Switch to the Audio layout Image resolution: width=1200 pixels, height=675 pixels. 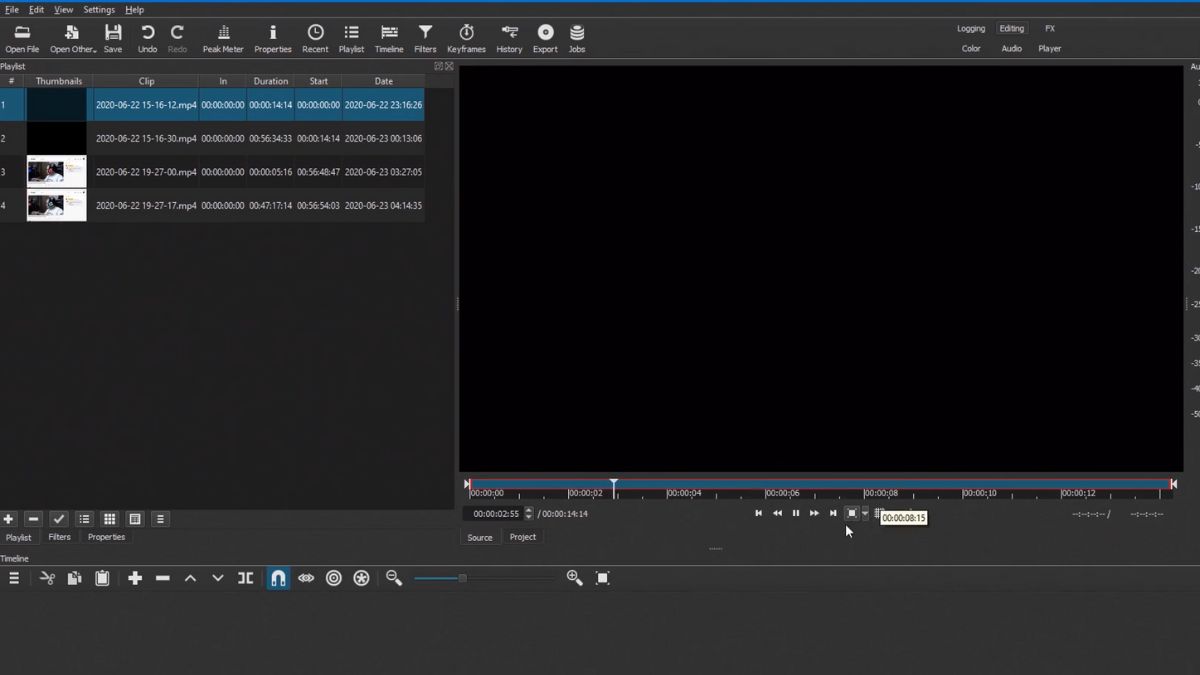point(1012,48)
